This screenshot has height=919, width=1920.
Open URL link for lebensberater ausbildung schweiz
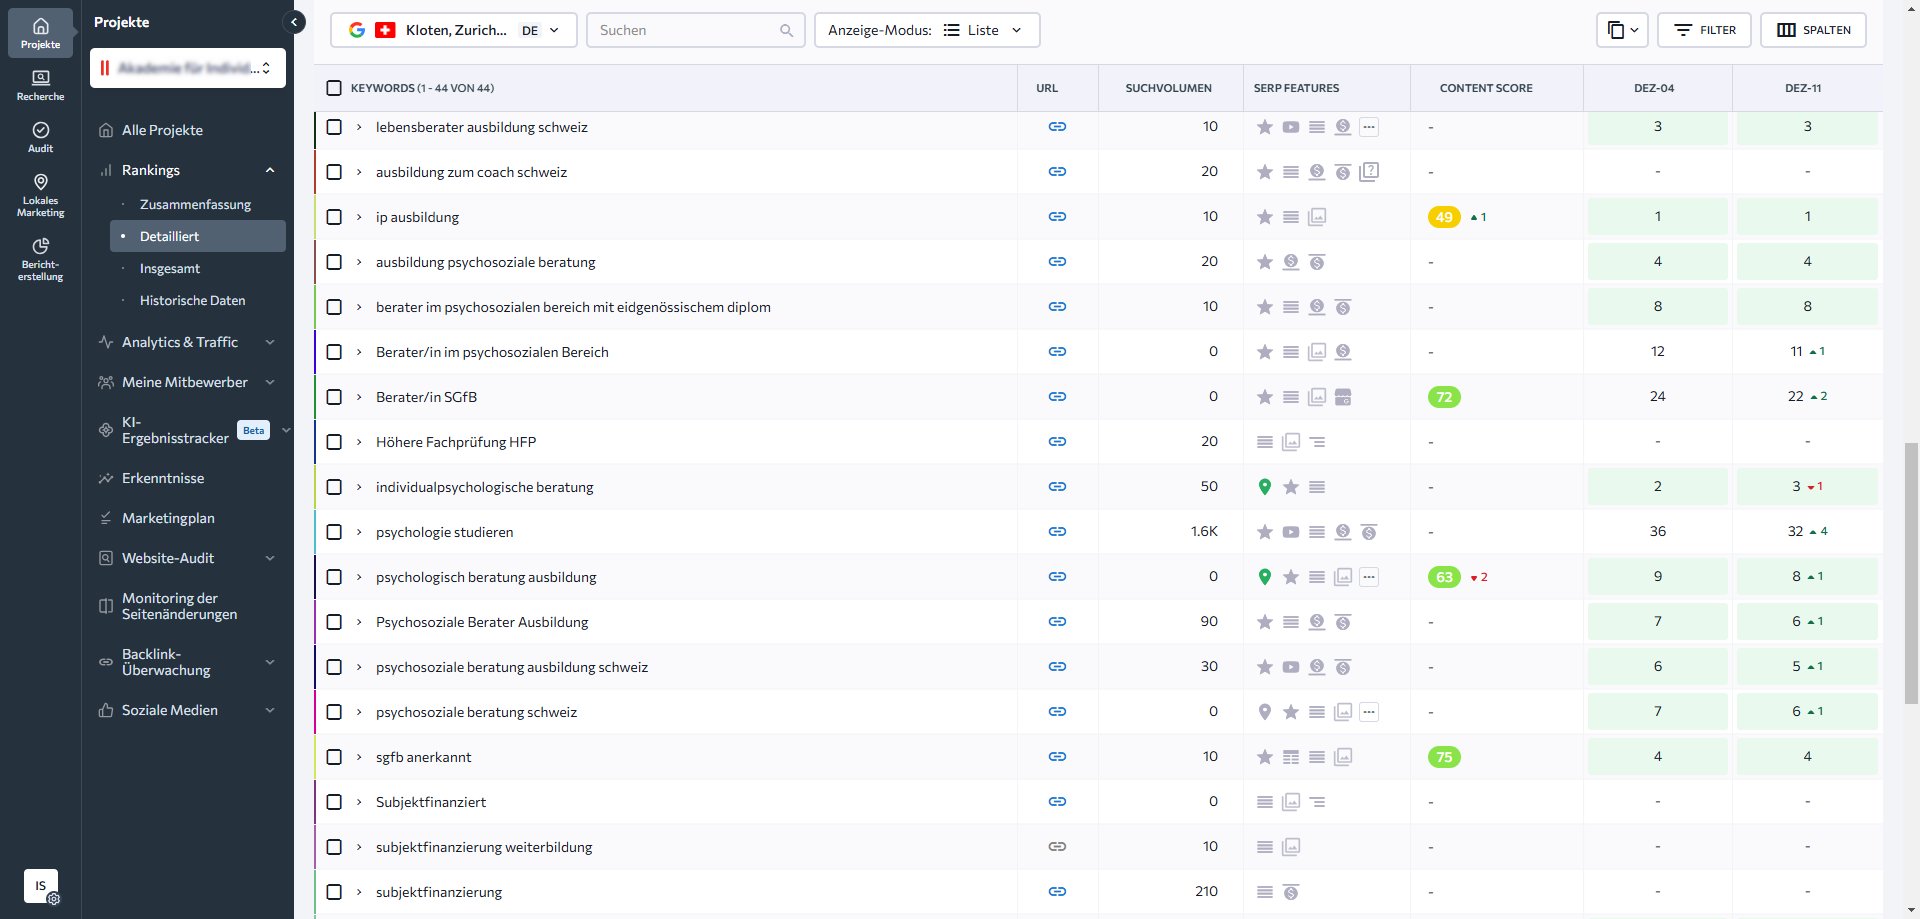(x=1057, y=127)
